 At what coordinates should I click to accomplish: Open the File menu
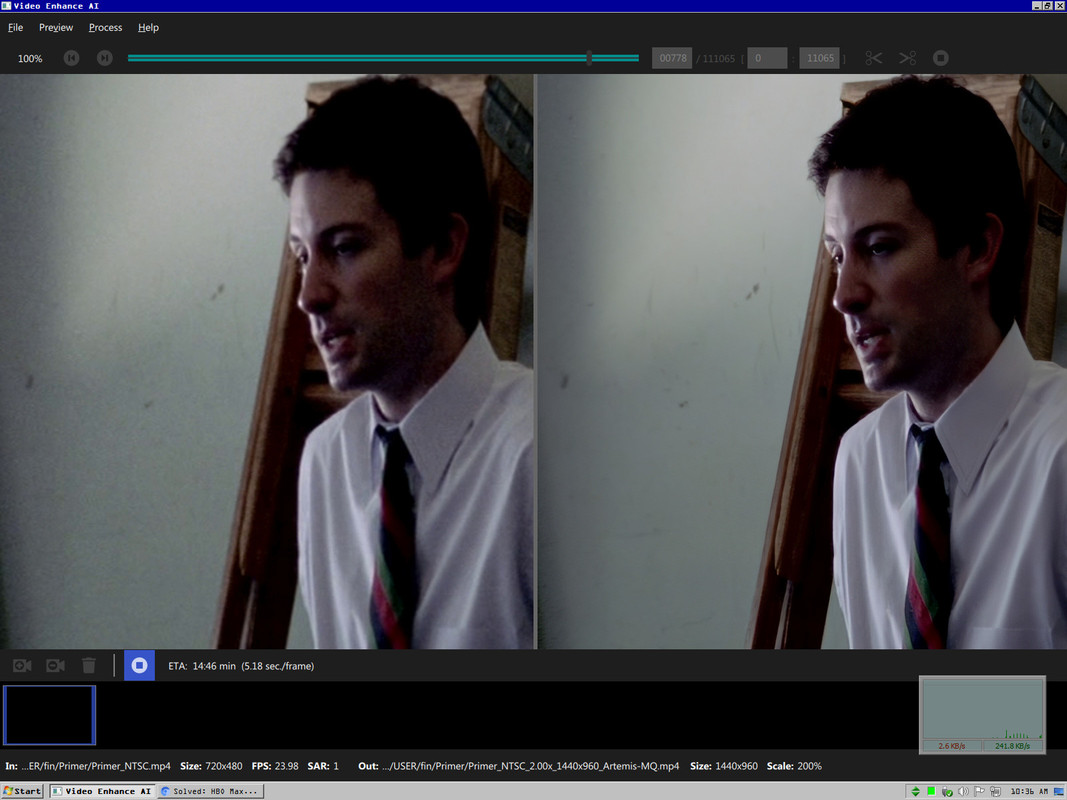pos(15,27)
